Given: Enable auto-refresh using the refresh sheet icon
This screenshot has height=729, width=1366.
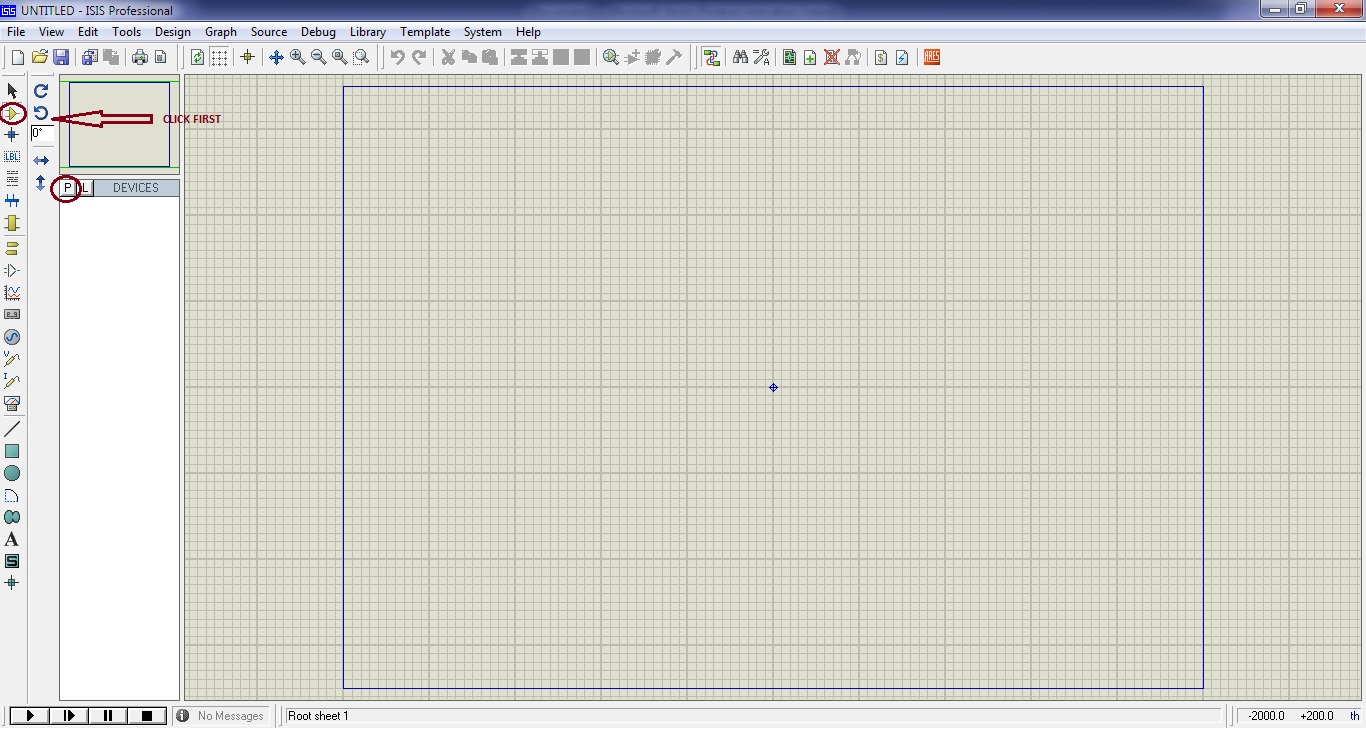Looking at the screenshot, I should click(x=197, y=57).
